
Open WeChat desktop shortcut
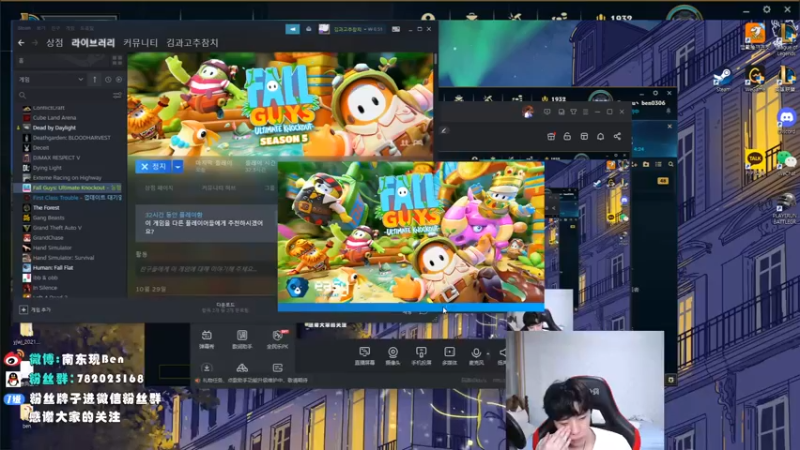[786, 163]
